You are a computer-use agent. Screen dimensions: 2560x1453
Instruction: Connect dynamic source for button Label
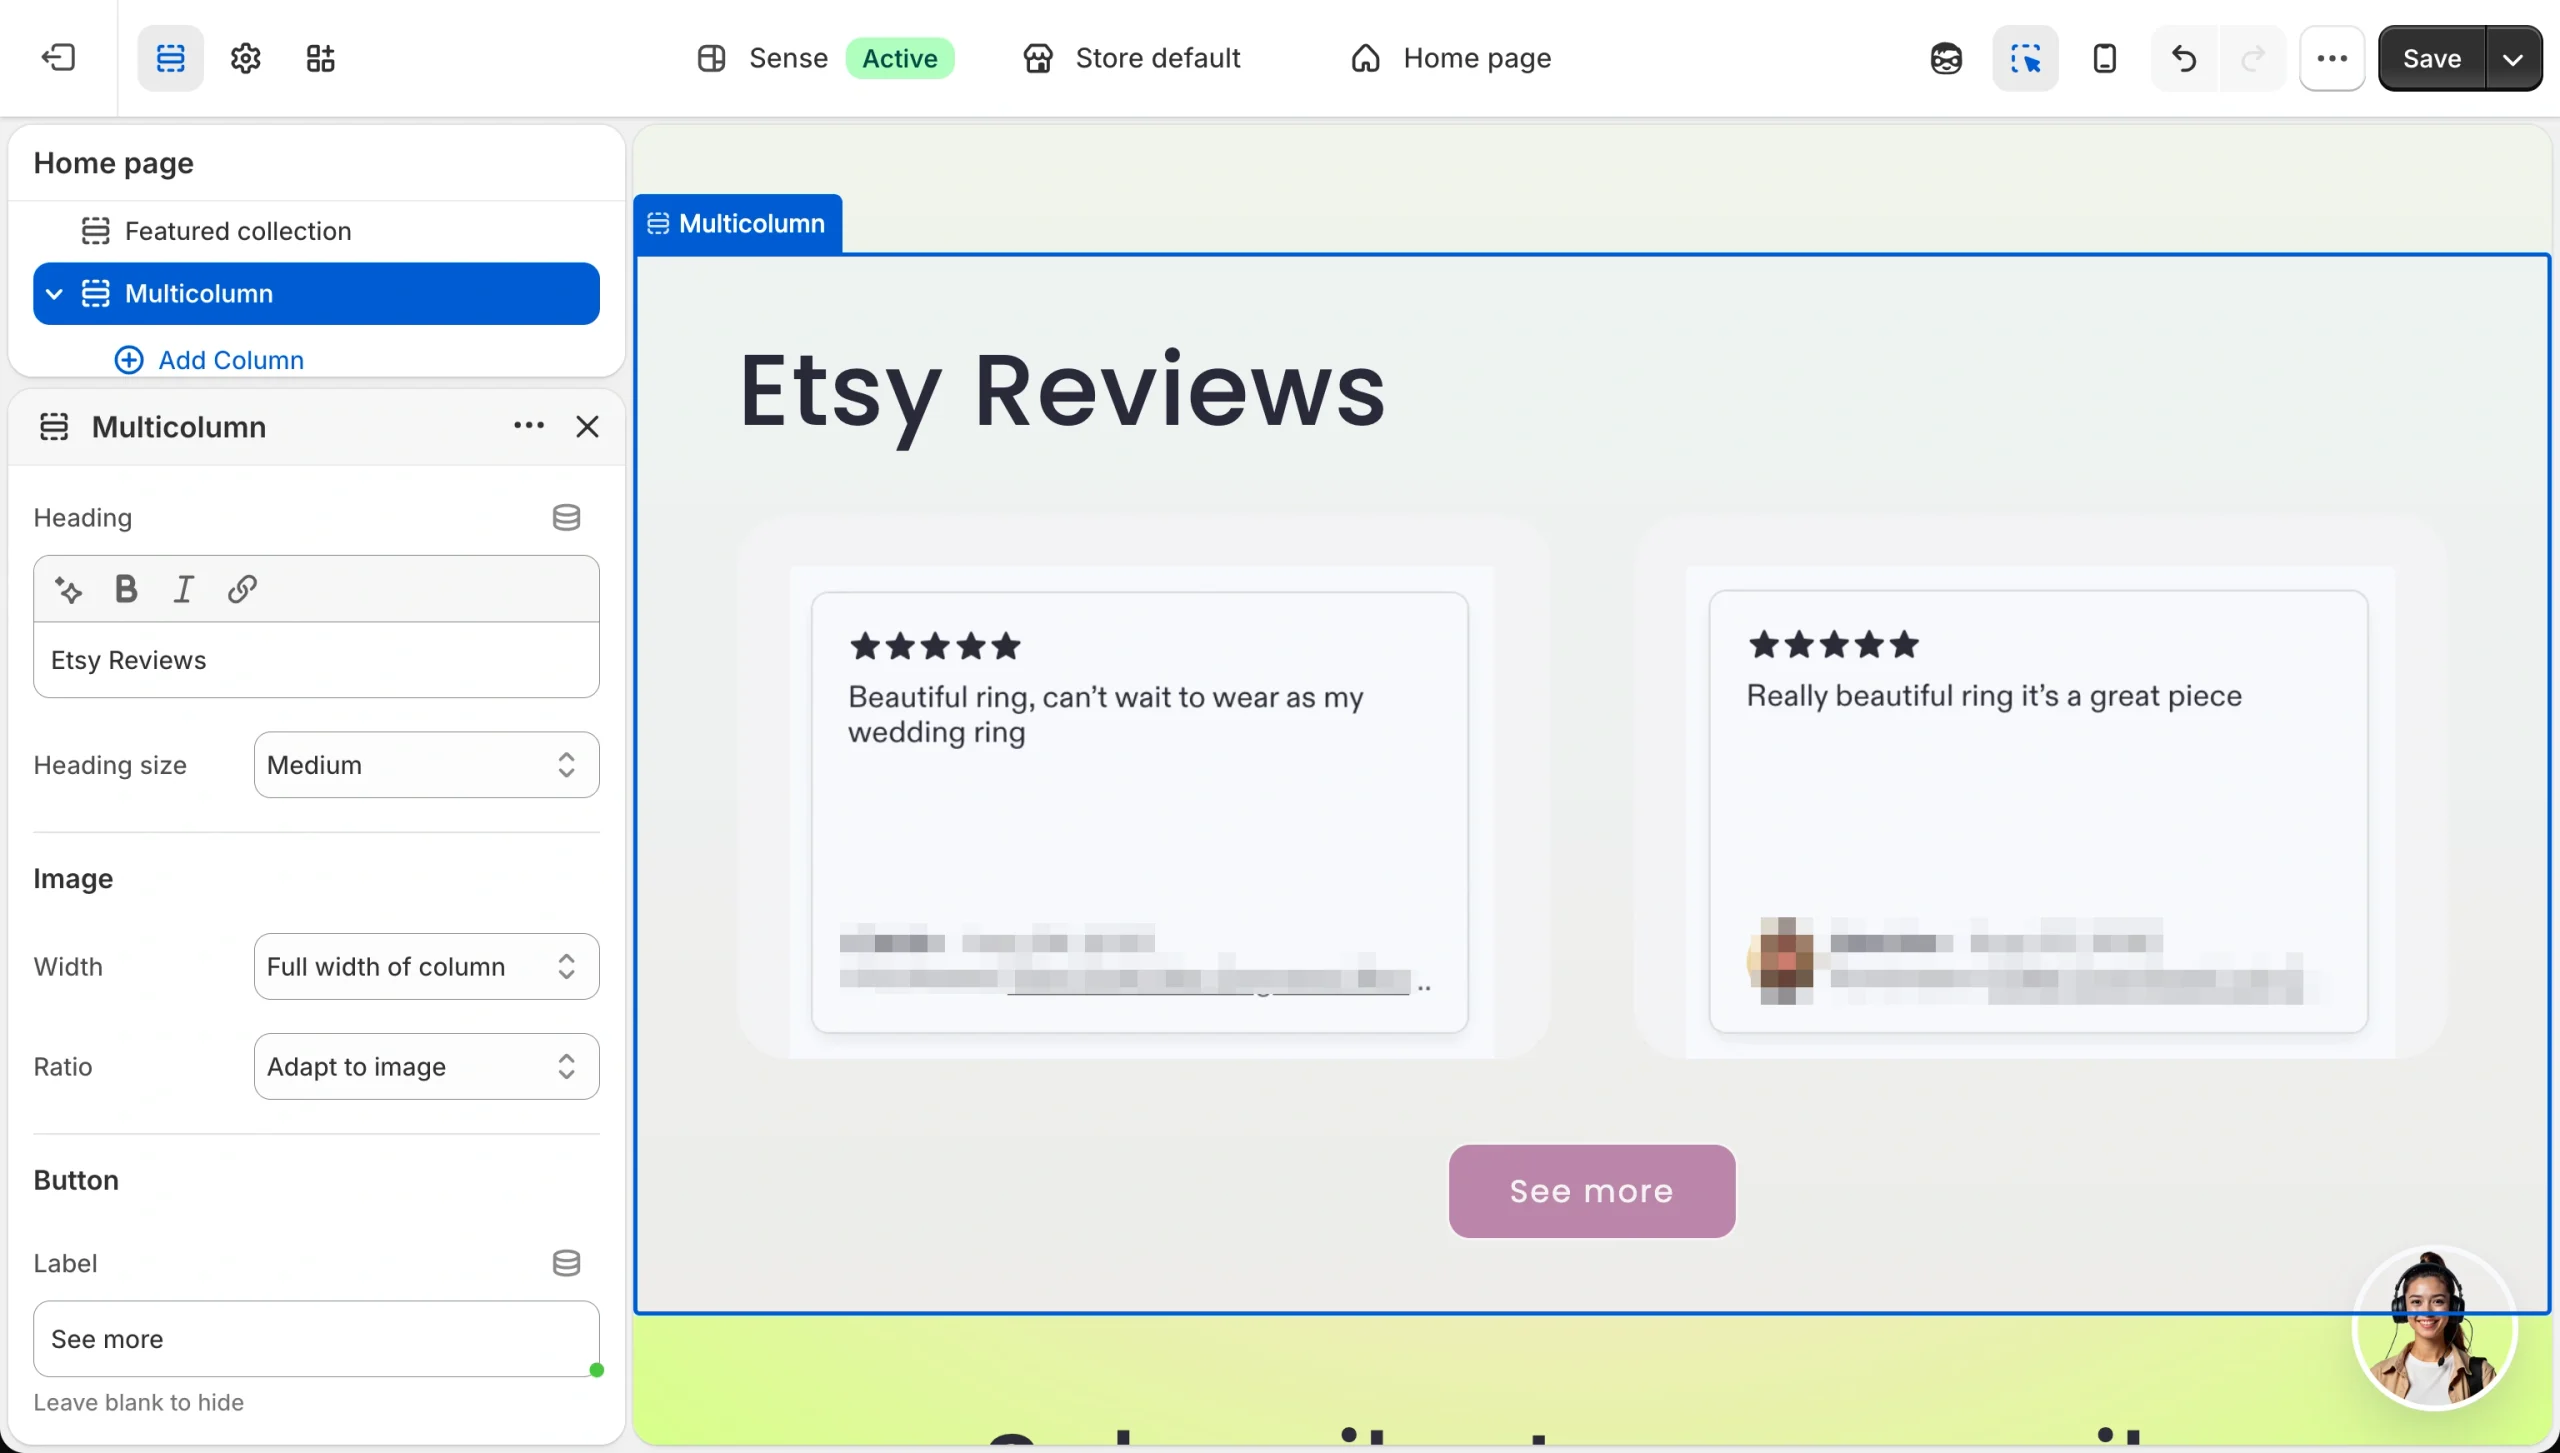pos(566,1263)
